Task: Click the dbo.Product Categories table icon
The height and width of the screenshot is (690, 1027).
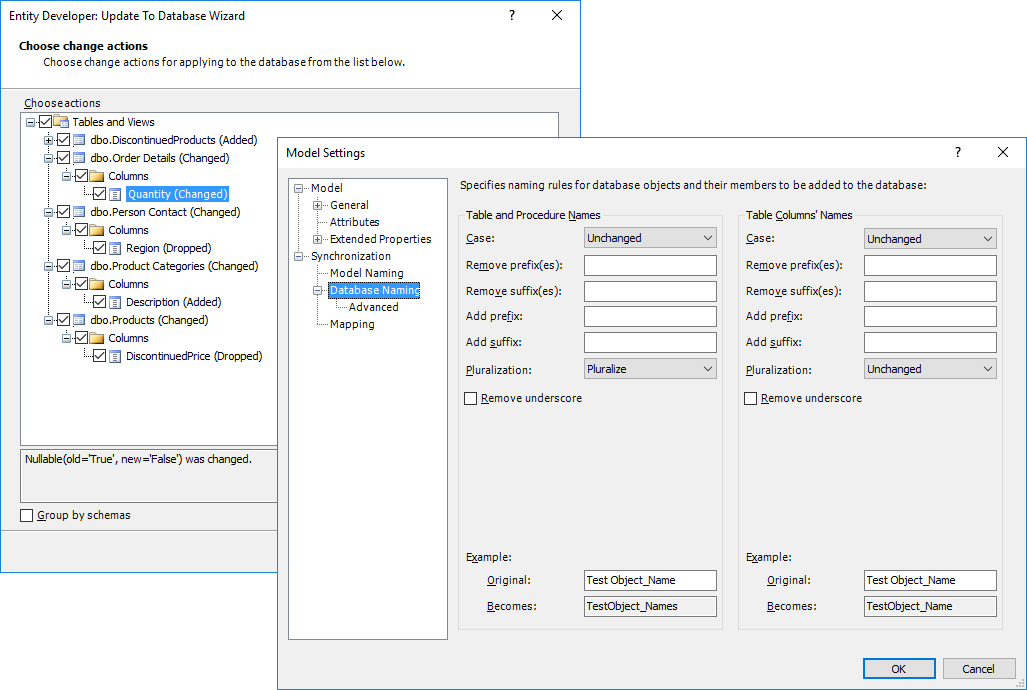Action: tap(79, 266)
